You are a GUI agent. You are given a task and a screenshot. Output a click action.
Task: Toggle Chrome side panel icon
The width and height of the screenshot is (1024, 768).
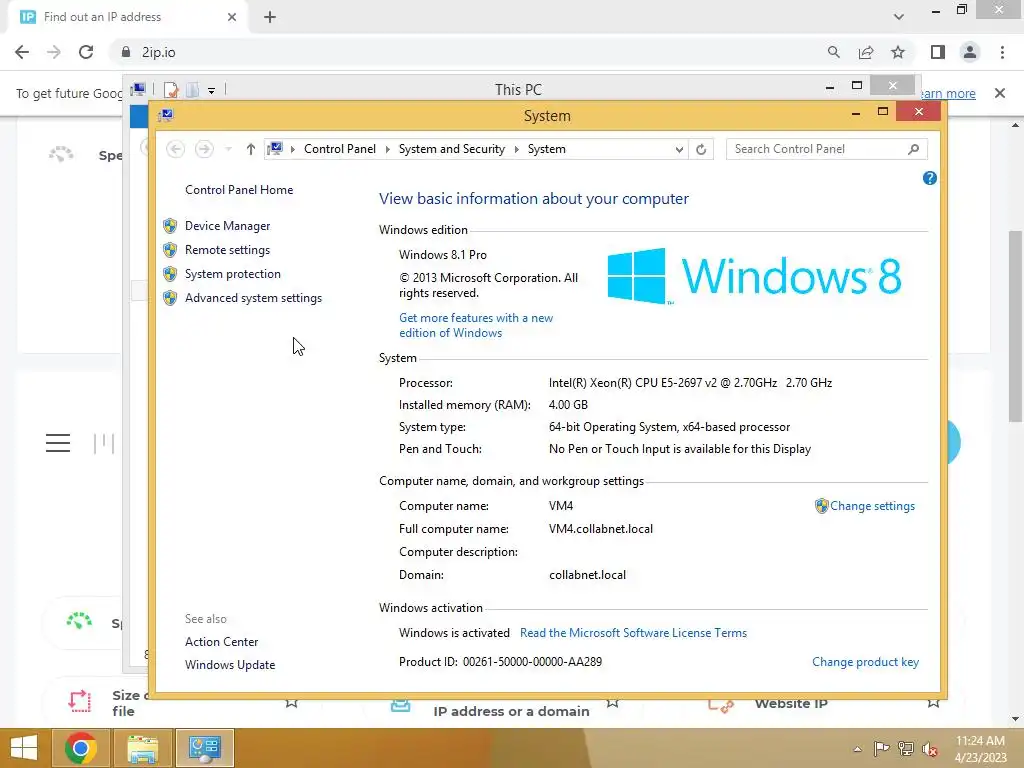(938, 52)
